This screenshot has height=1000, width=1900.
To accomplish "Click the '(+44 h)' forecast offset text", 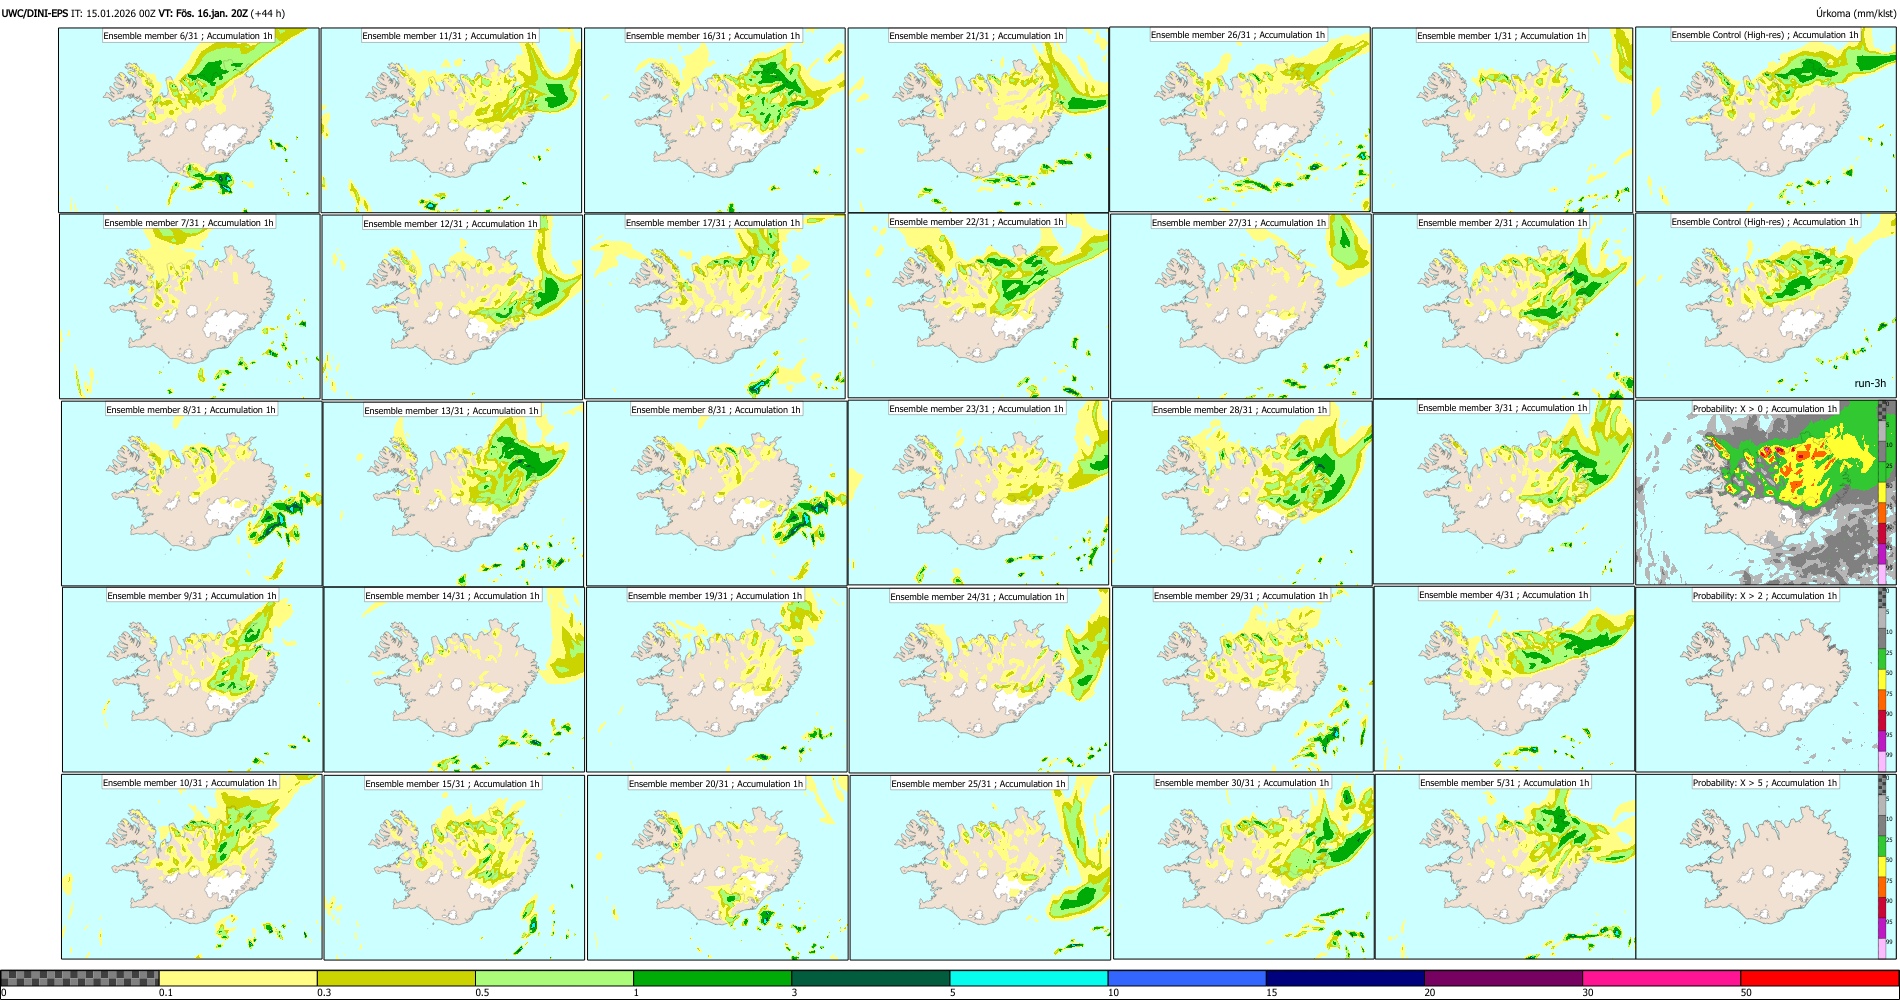I will point(268,14).
